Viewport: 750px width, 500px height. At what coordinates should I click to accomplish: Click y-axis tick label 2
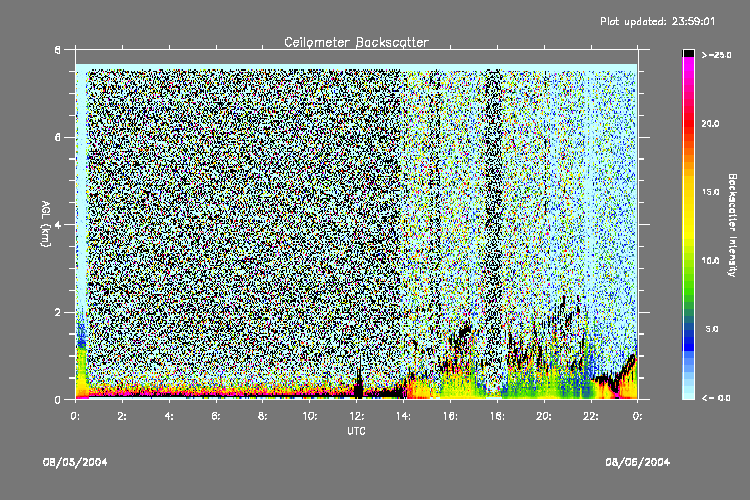58,312
